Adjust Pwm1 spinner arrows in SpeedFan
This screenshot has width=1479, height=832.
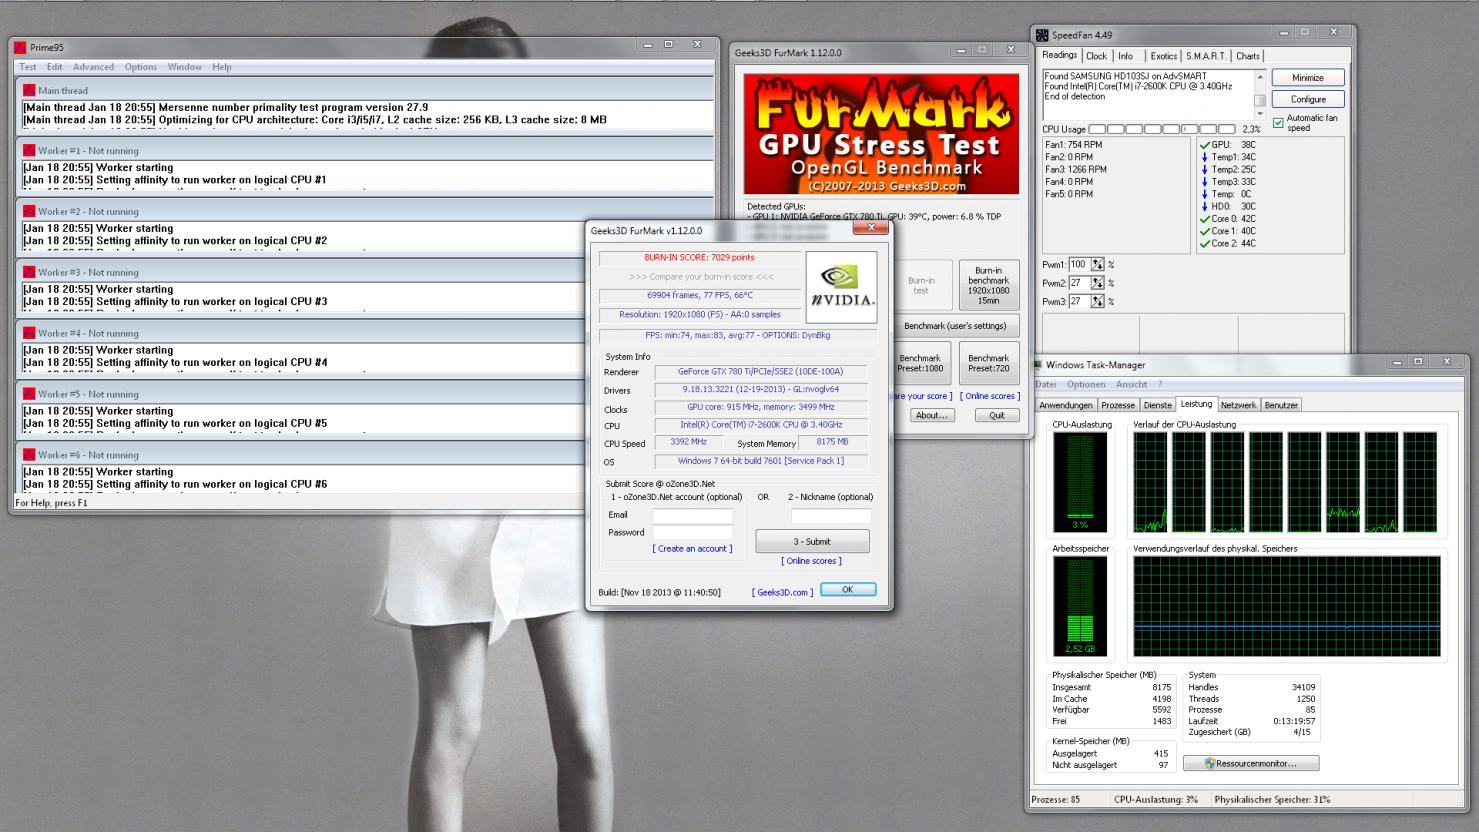(1098, 264)
